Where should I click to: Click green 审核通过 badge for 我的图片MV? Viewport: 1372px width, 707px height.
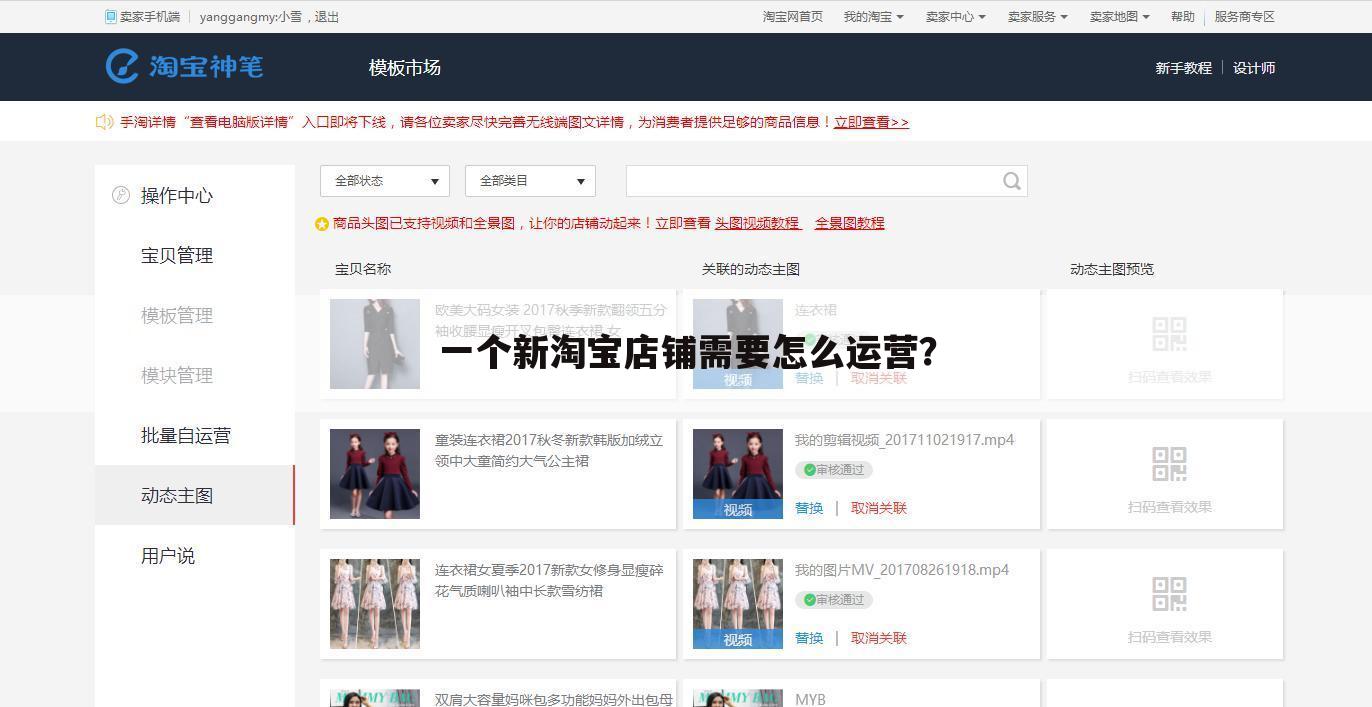(x=834, y=600)
